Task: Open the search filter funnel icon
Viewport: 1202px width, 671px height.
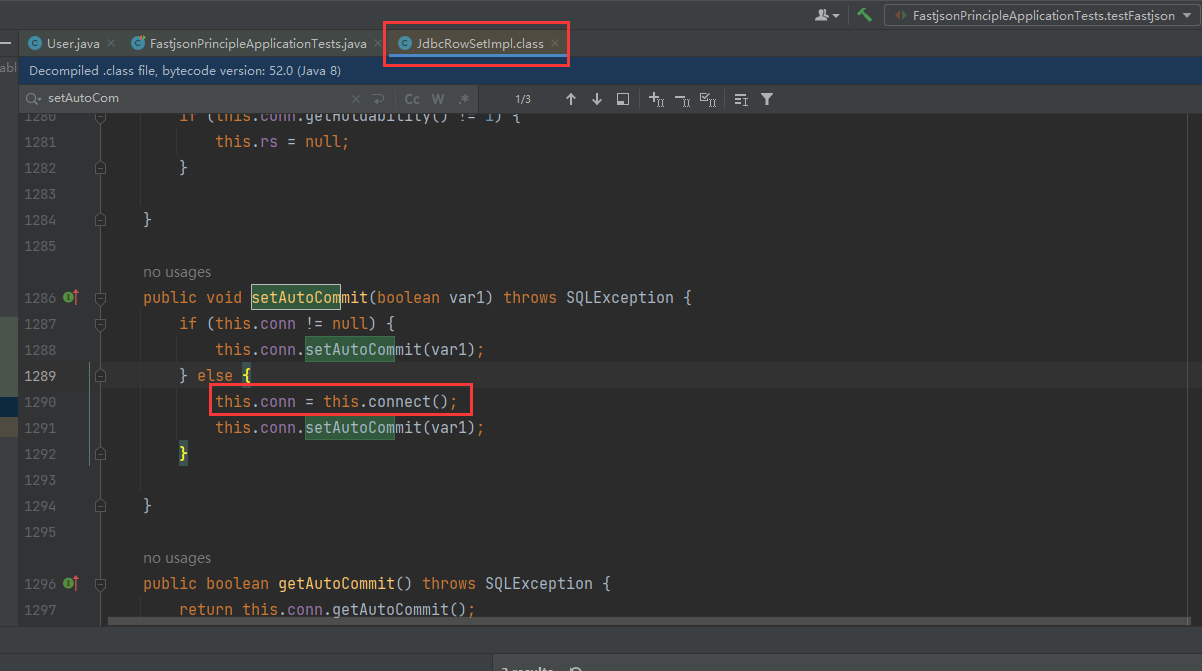Action: [x=767, y=99]
